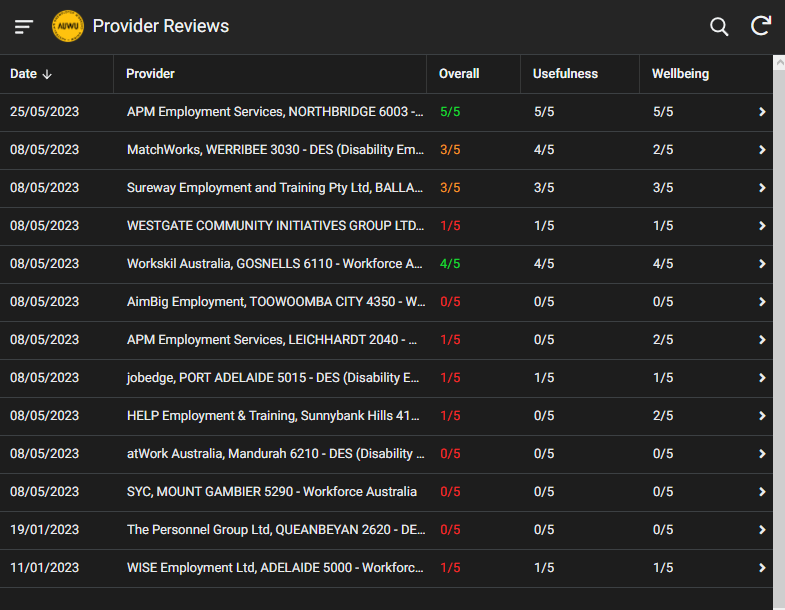Click the vertical scrollbar track
The image size is (785, 610).
[779, 341]
